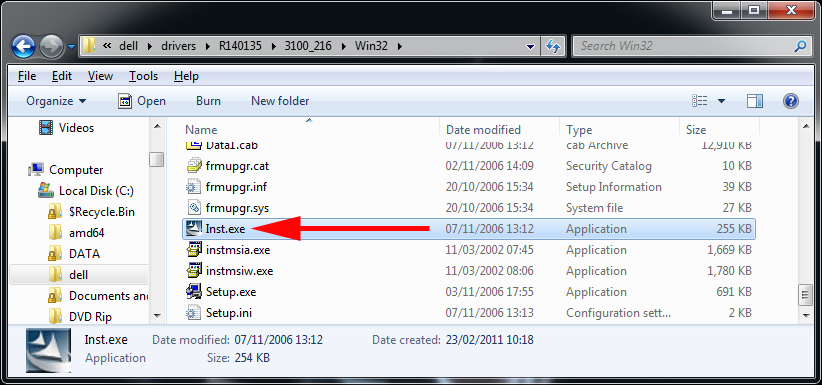Click in the Search Win32 field

pos(690,46)
